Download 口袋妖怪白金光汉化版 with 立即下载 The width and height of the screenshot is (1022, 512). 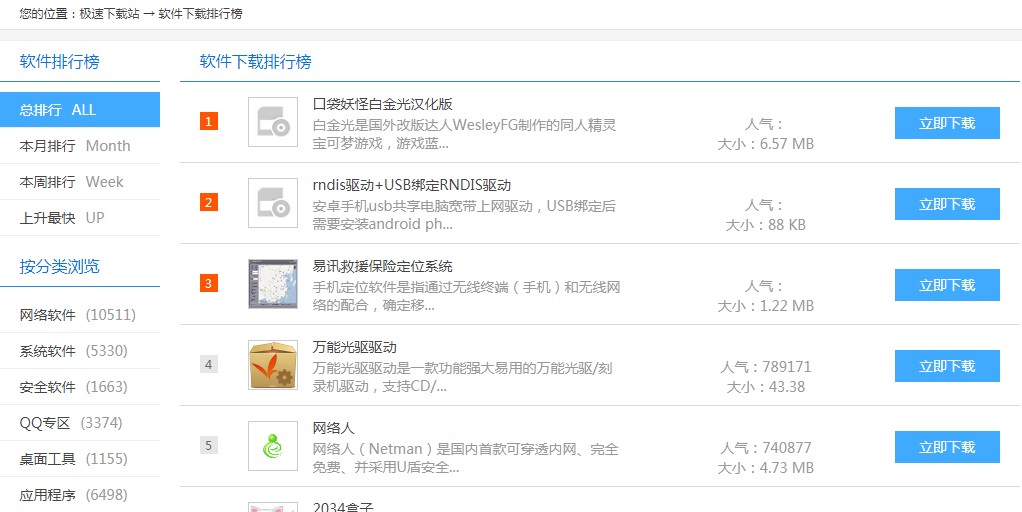click(x=946, y=123)
